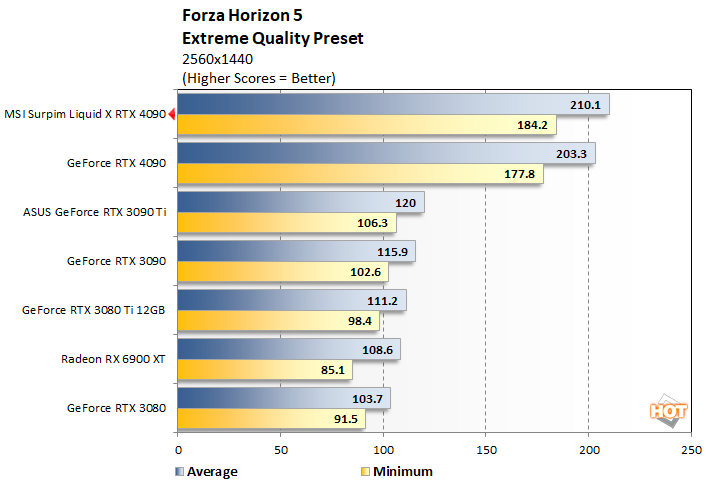Image resolution: width=708 pixels, height=481 pixels.
Task: Click the 210.1 average bar value
Action: click(x=585, y=105)
